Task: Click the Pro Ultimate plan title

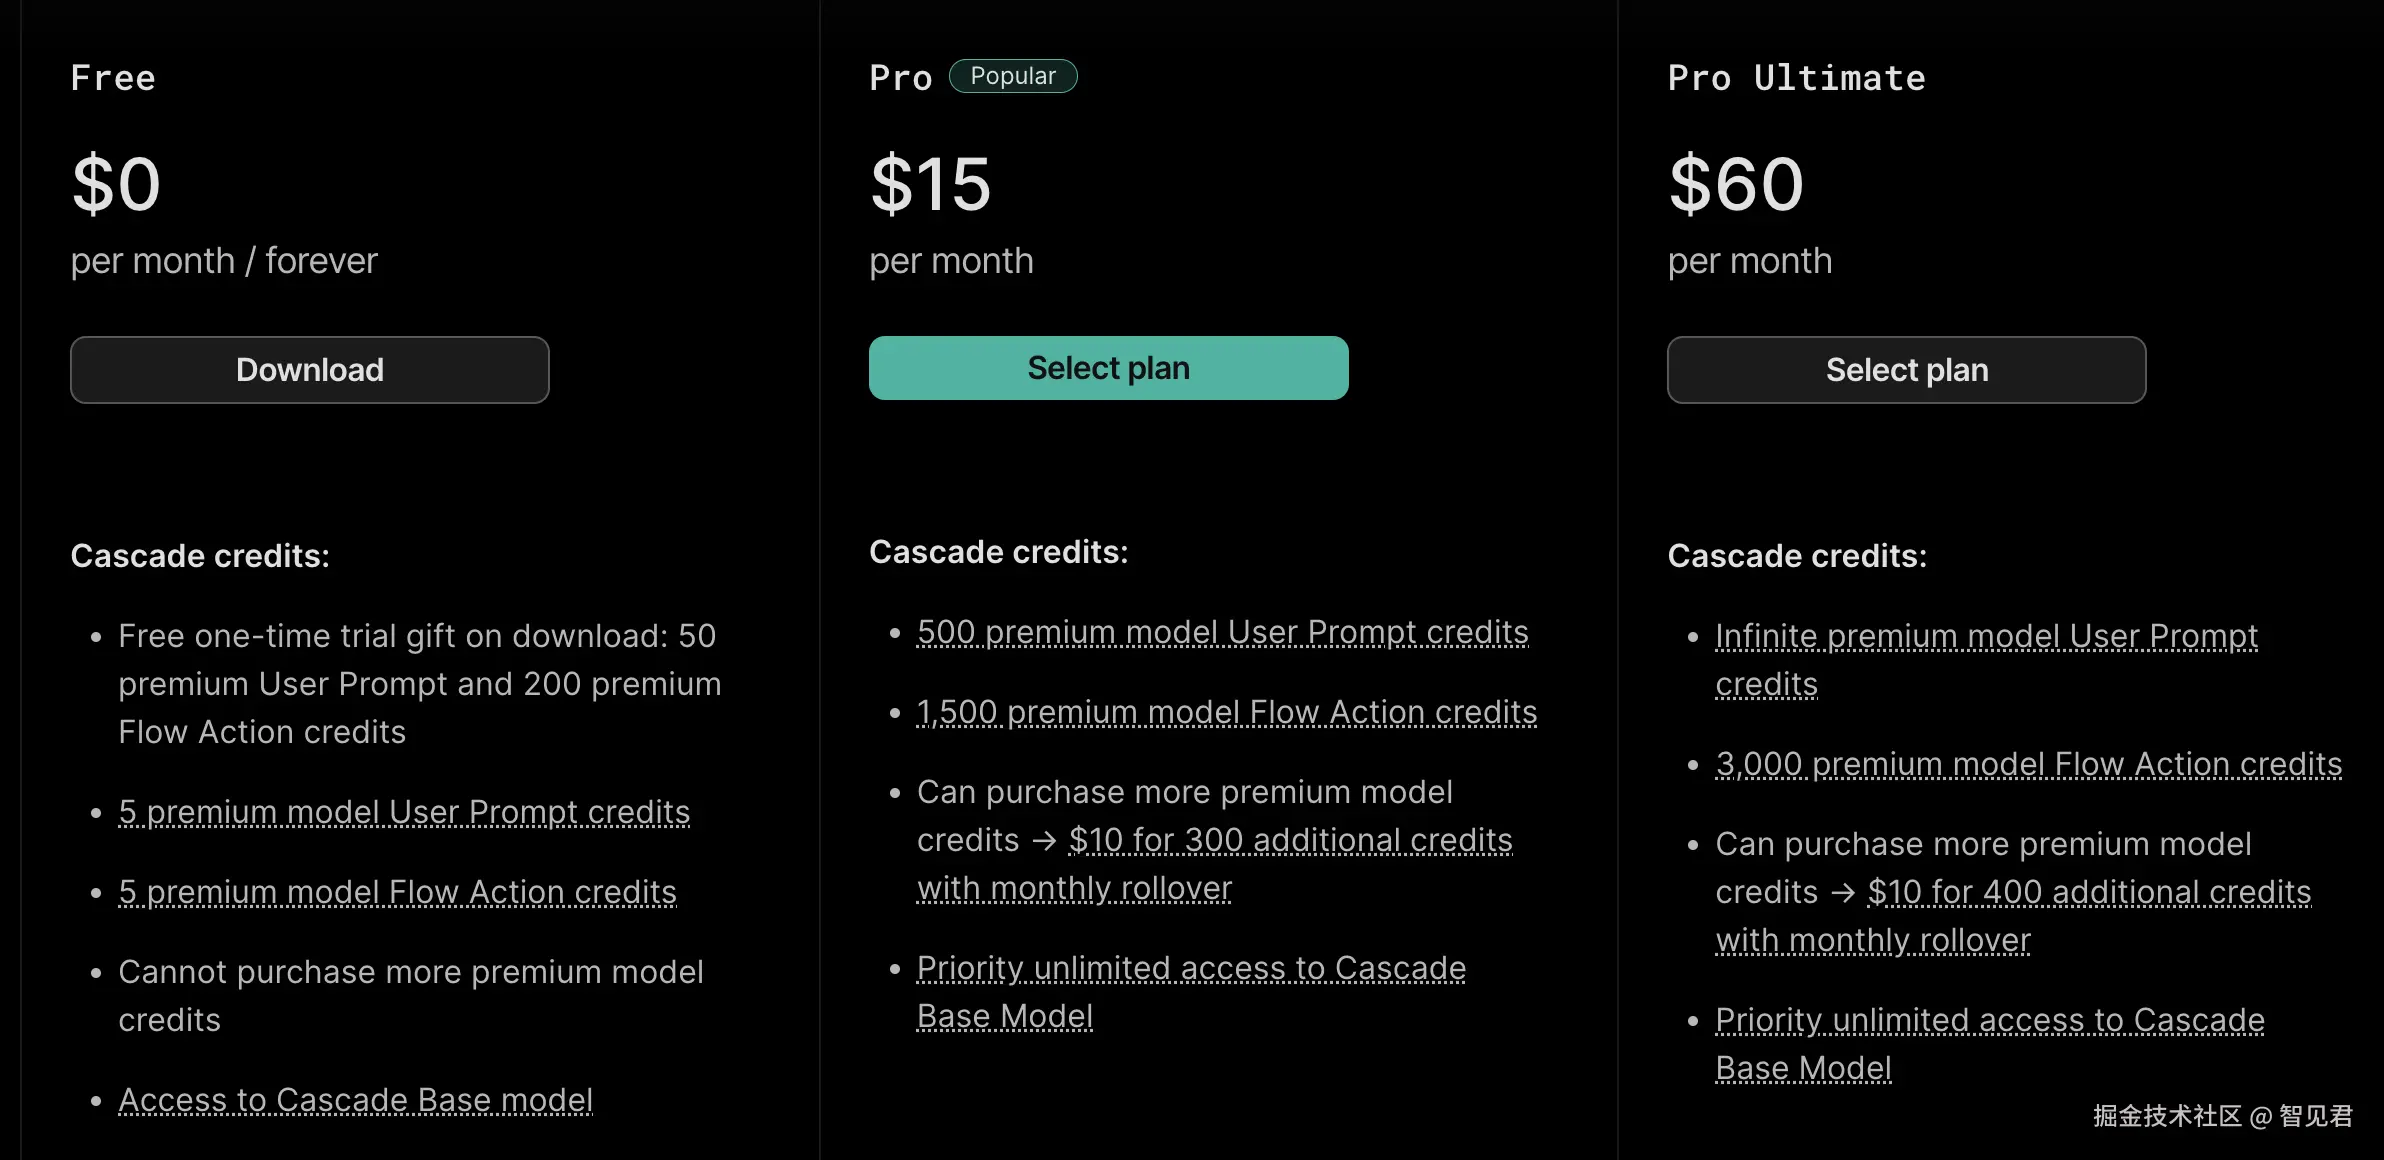Action: 1796,78
